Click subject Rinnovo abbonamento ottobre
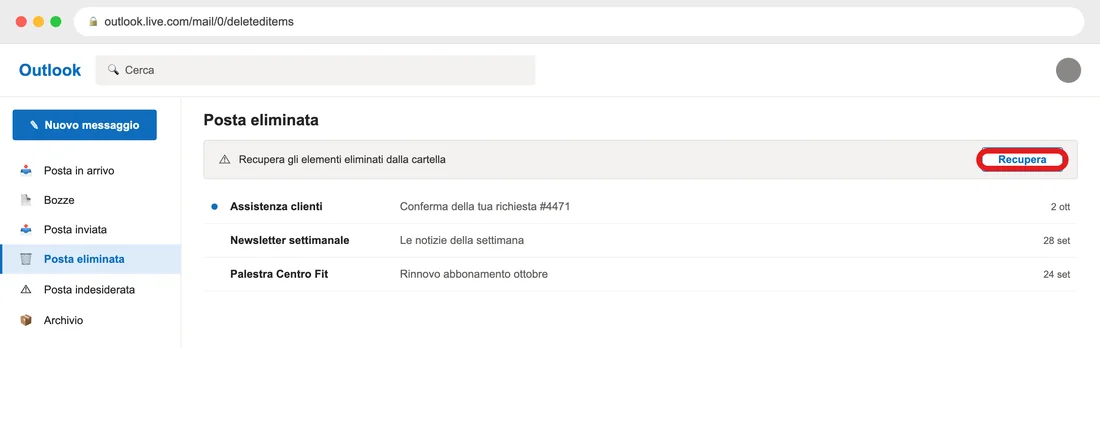The height and width of the screenshot is (440, 1100). click(474, 274)
